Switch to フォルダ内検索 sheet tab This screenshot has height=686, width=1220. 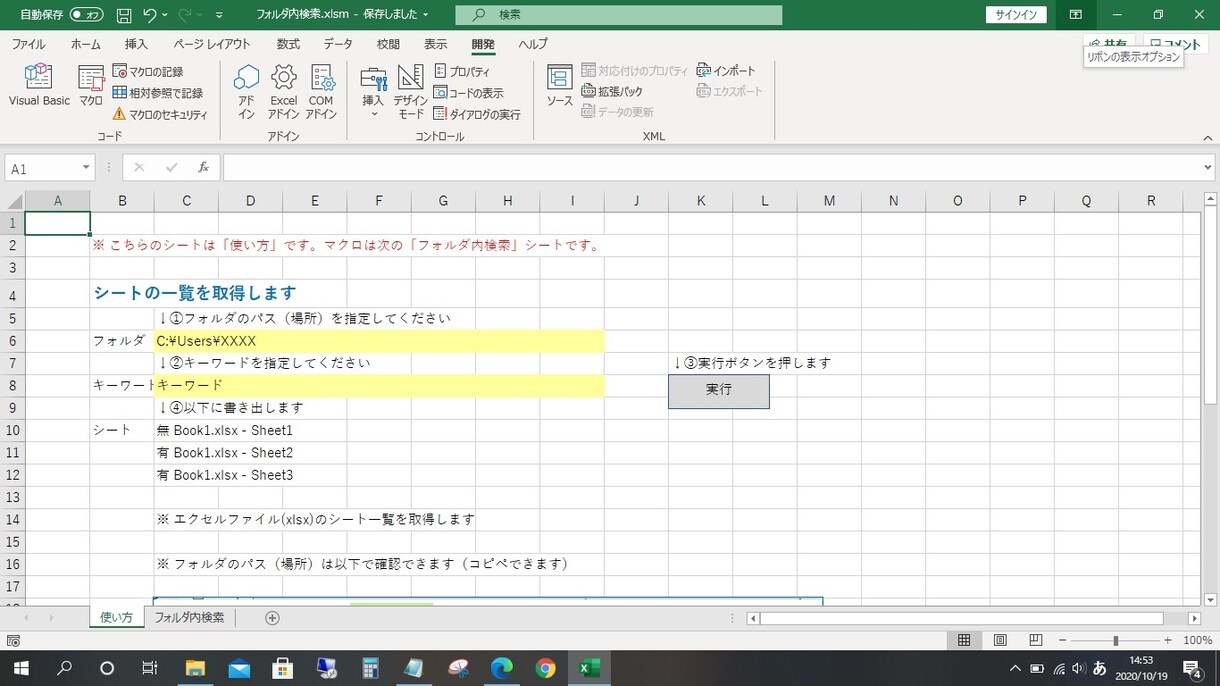click(189, 618)
